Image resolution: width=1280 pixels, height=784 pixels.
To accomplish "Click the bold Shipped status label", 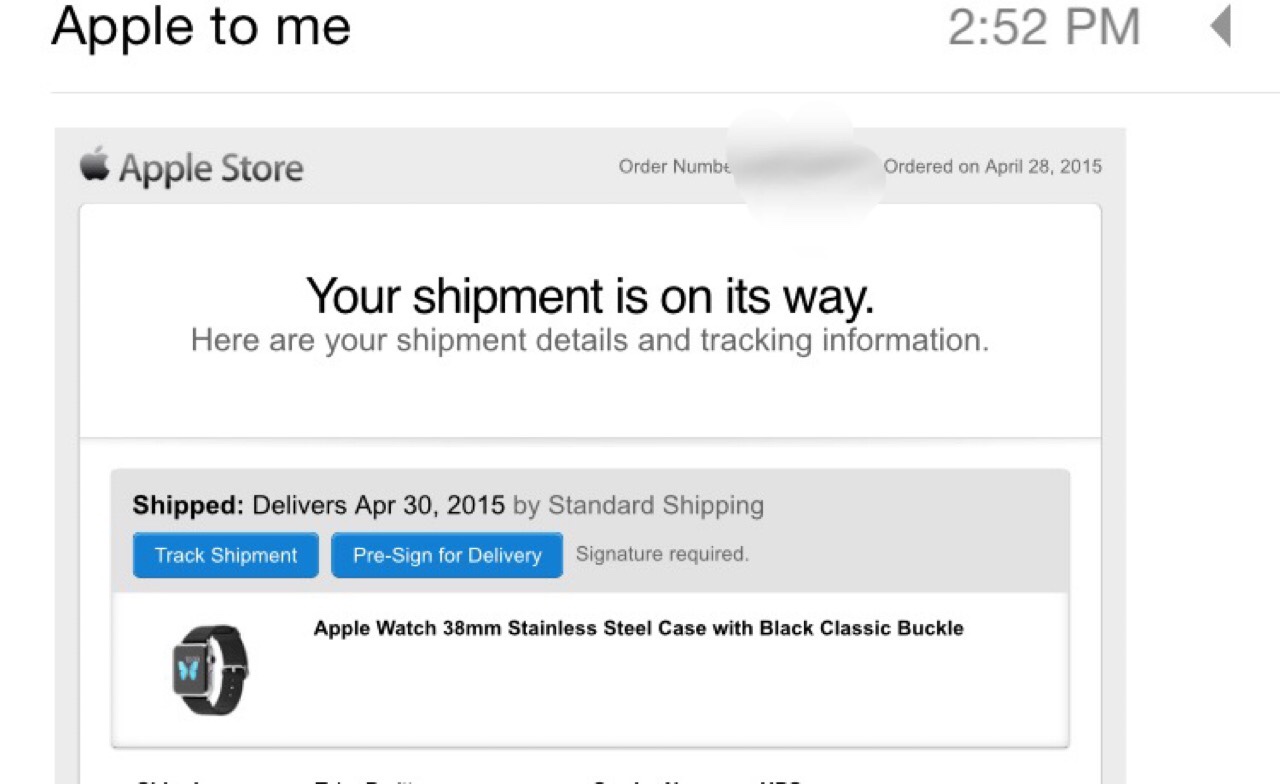I will pyautogui.click(x=188, y=505).
